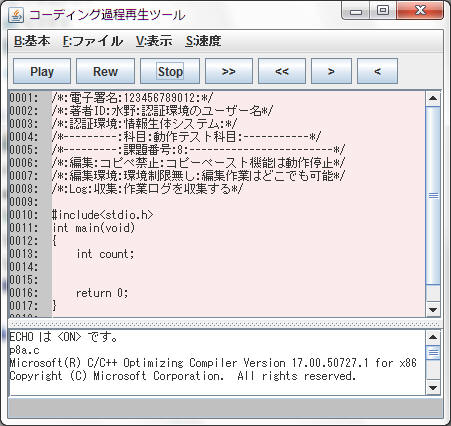Fast rewind with the << button
Screen dimensions: 451x426
coord(282,71)
